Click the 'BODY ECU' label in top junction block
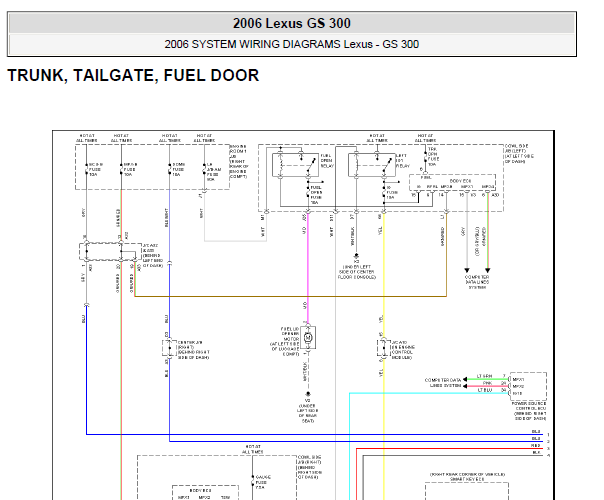 point(460,181)
